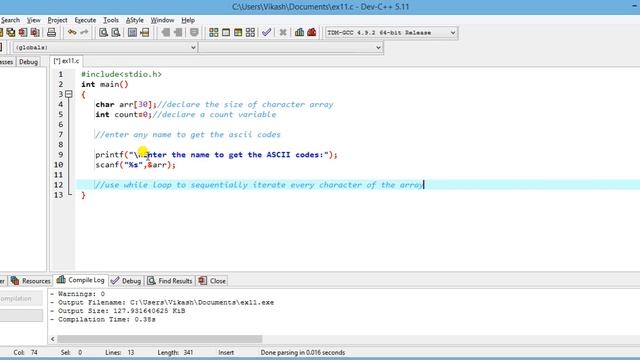The image size is (640, 360).
Task: Open the AStyle menu
Action: click(135, 20)
